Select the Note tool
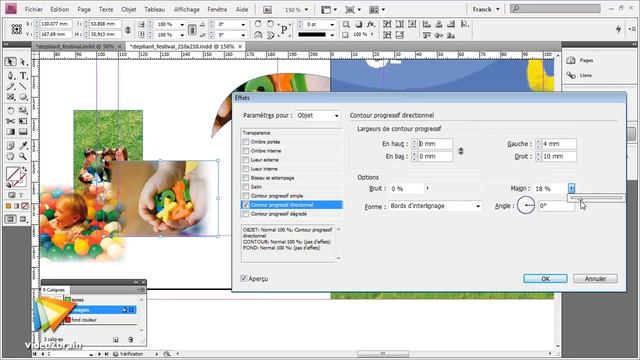Screen dimensions: 640x360 coord(10,145)
